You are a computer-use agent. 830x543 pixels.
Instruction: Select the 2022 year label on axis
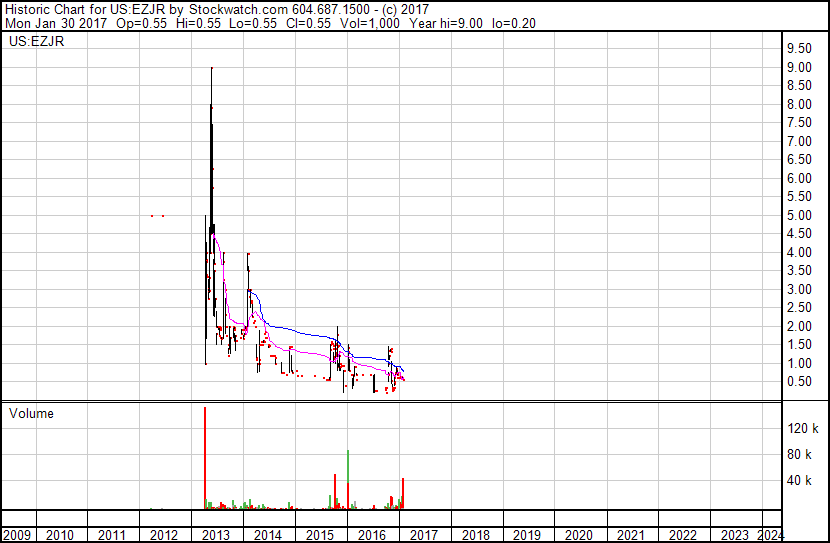point(682,535)
